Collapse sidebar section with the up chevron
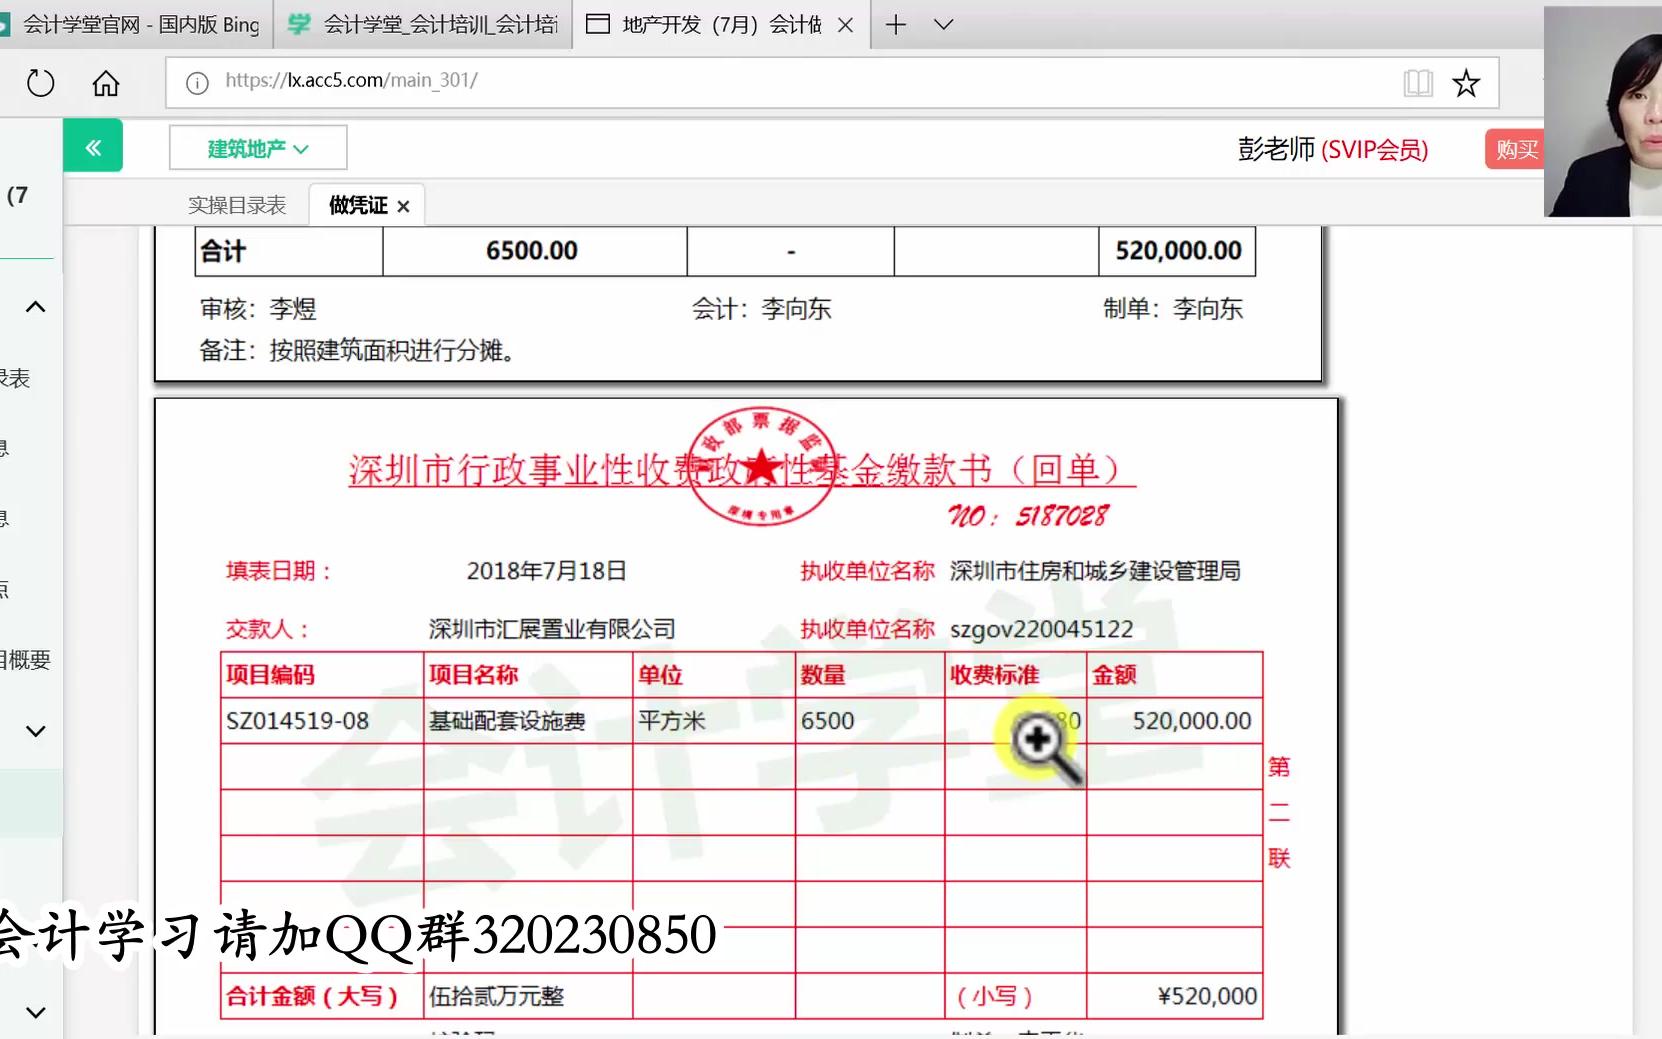 35,307
